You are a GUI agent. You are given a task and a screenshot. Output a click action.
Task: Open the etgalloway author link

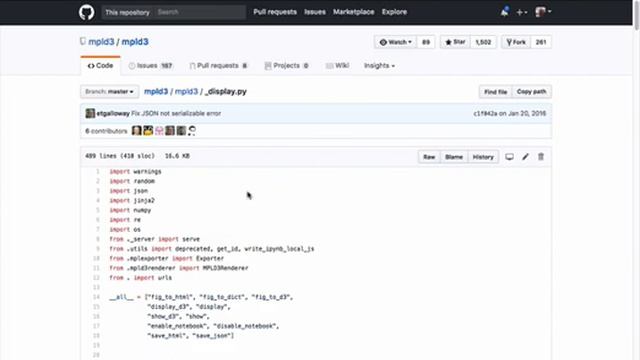[113, 113]
